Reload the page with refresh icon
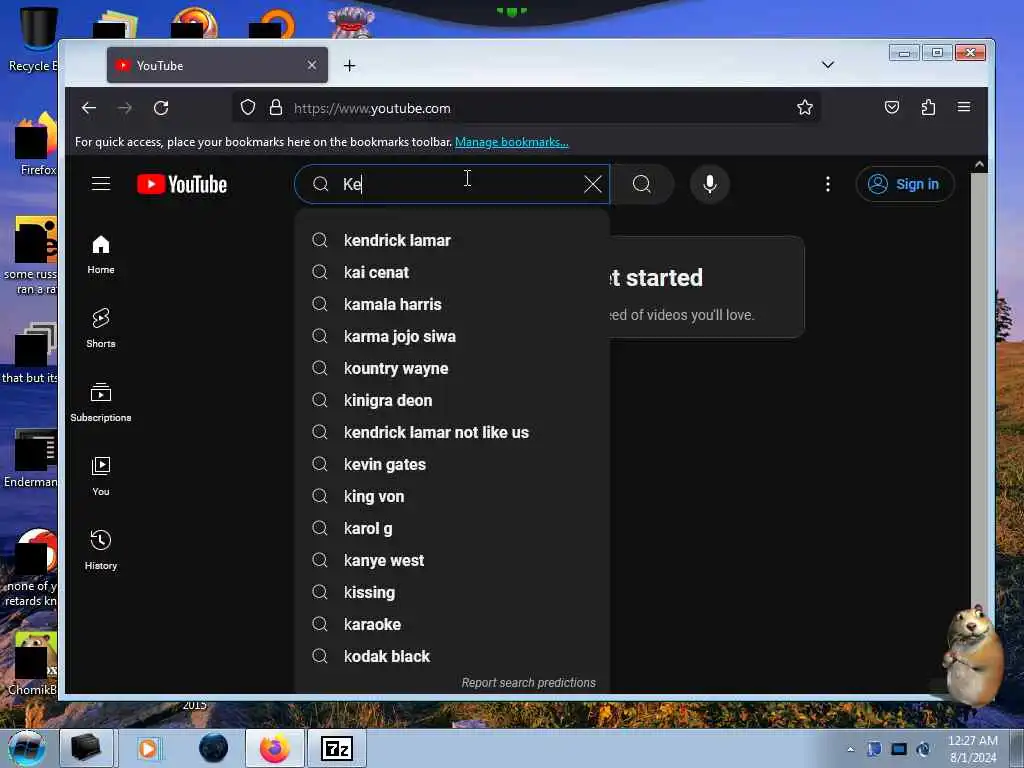 click(161, 108)
